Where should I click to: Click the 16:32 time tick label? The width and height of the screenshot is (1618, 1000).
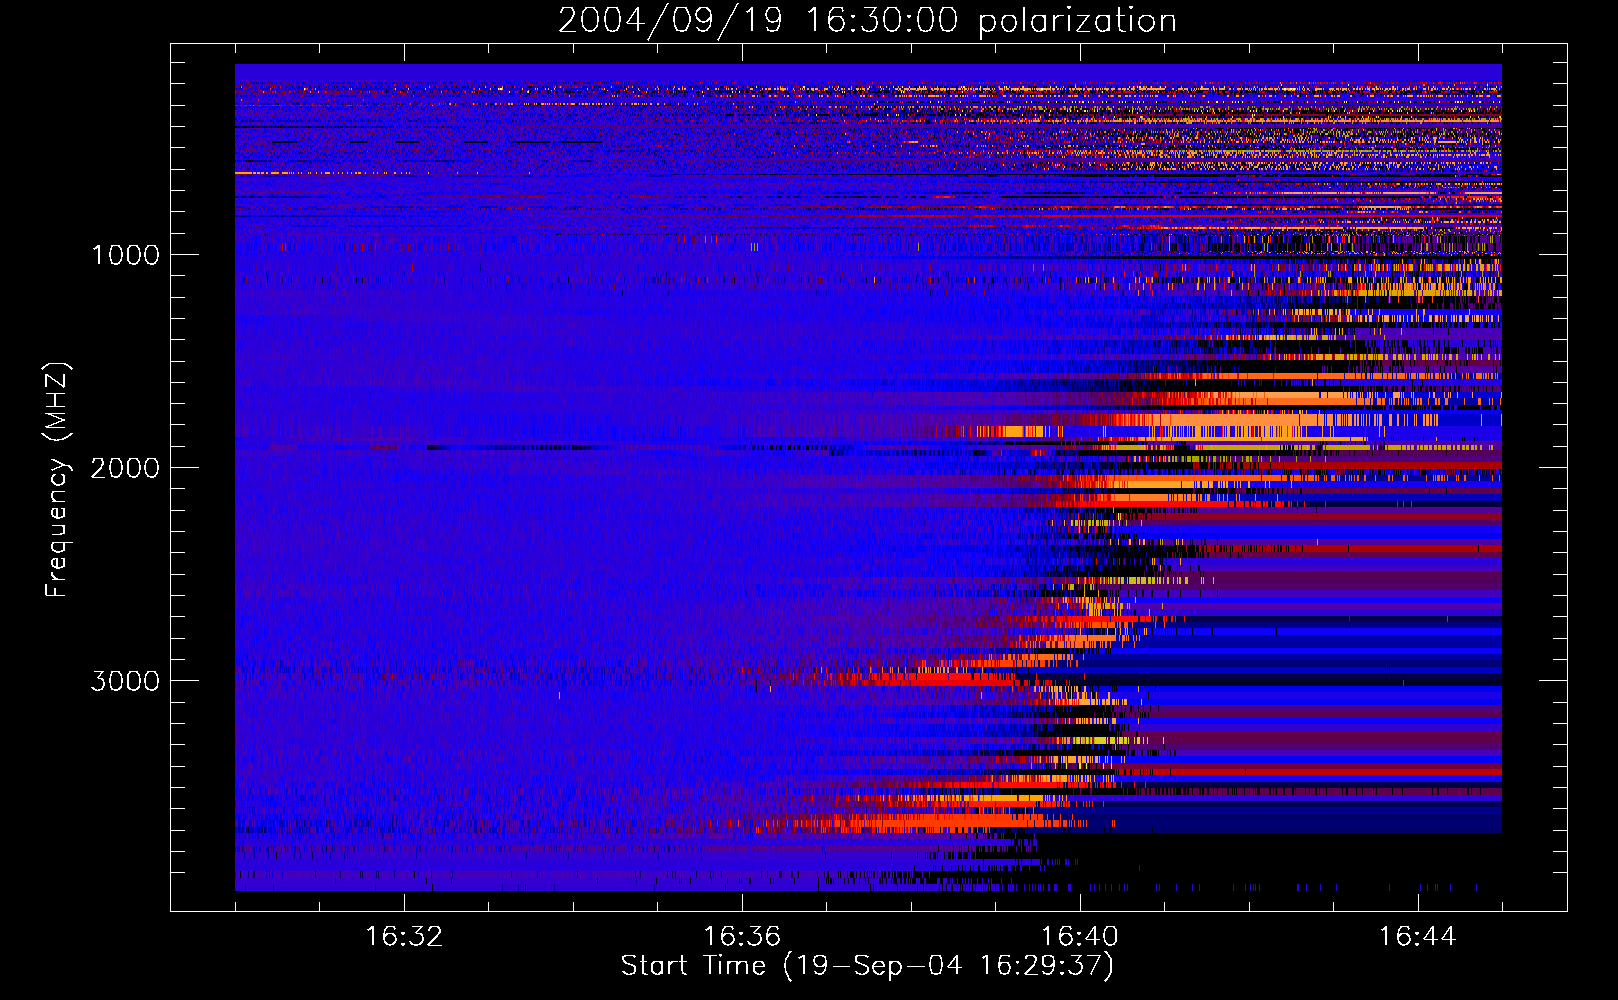point(404,937)
